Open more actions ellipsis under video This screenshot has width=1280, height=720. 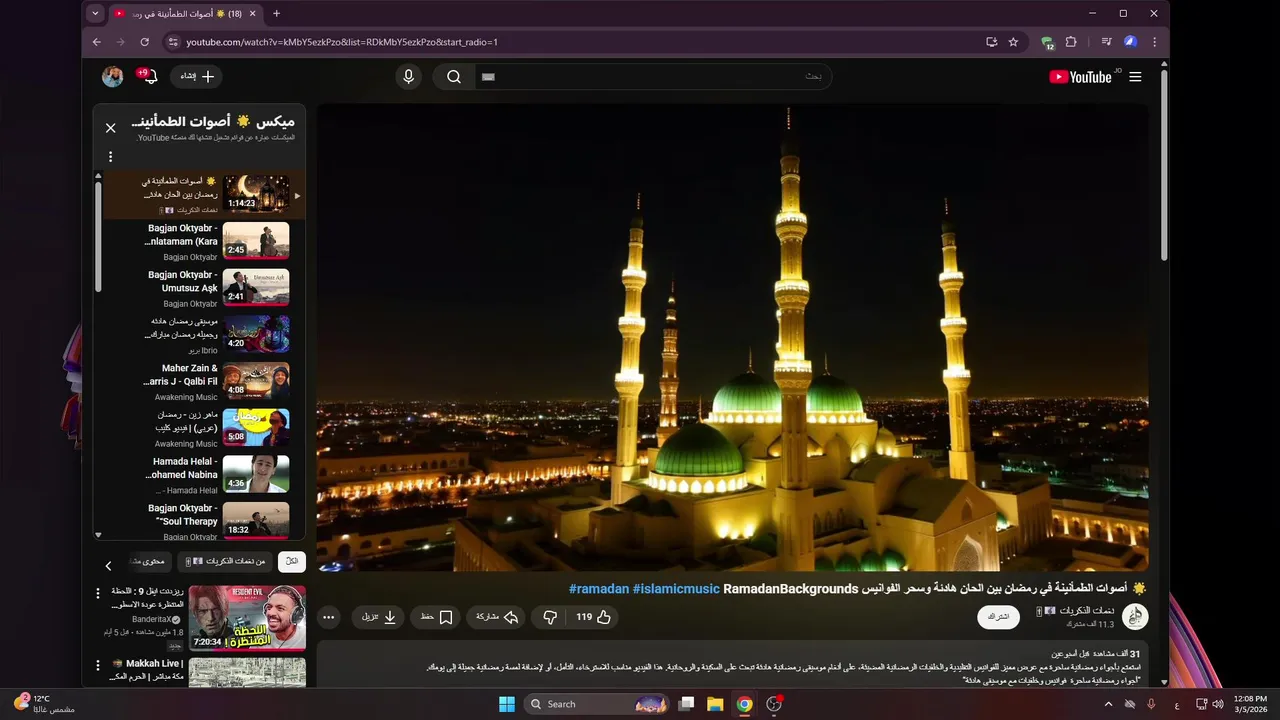click(328, 617)
